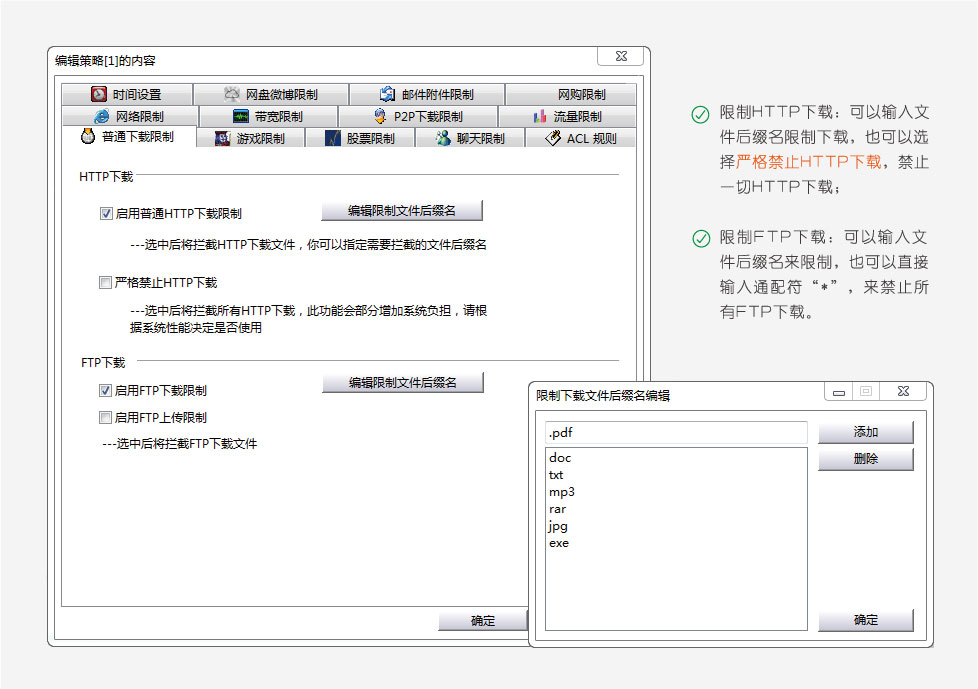Click the game icon on 游戏限制 tab
The width and height of the screenshot is (978, 689).
coord(223,139)
